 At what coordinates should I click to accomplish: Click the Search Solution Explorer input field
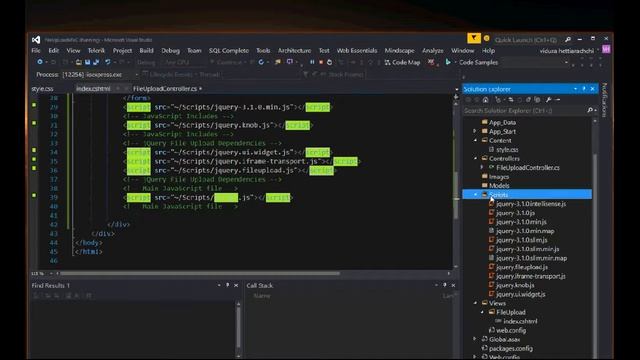[x=524, y=111]
